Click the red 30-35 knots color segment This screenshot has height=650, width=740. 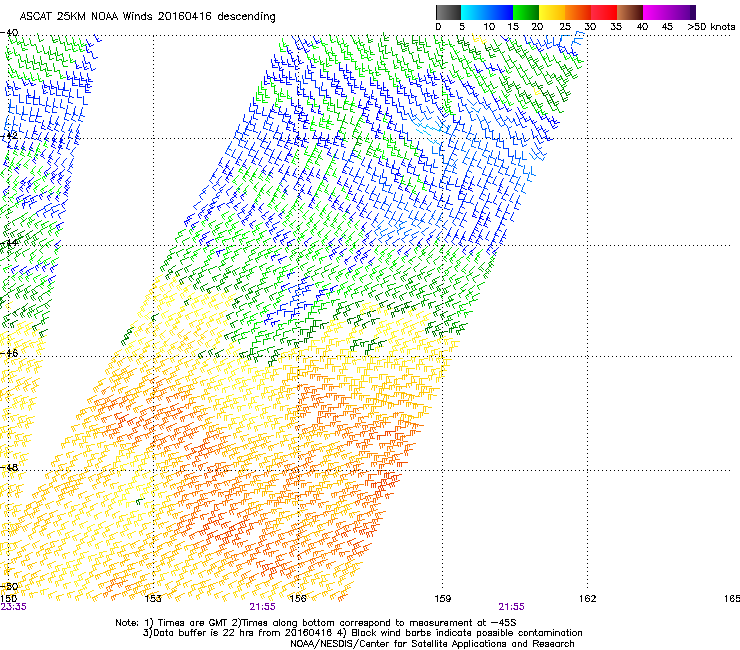pyautogui.click(x=604, y=12)
